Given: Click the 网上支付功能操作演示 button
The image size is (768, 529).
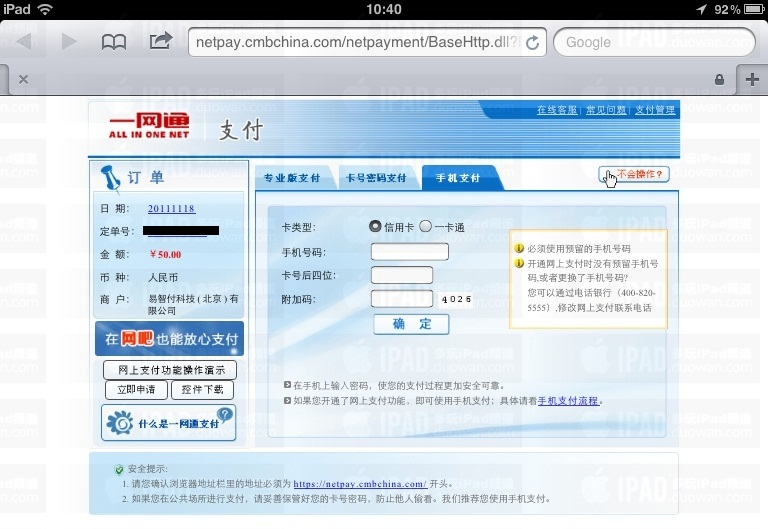Looking at the screenshot, I should 170,370.
